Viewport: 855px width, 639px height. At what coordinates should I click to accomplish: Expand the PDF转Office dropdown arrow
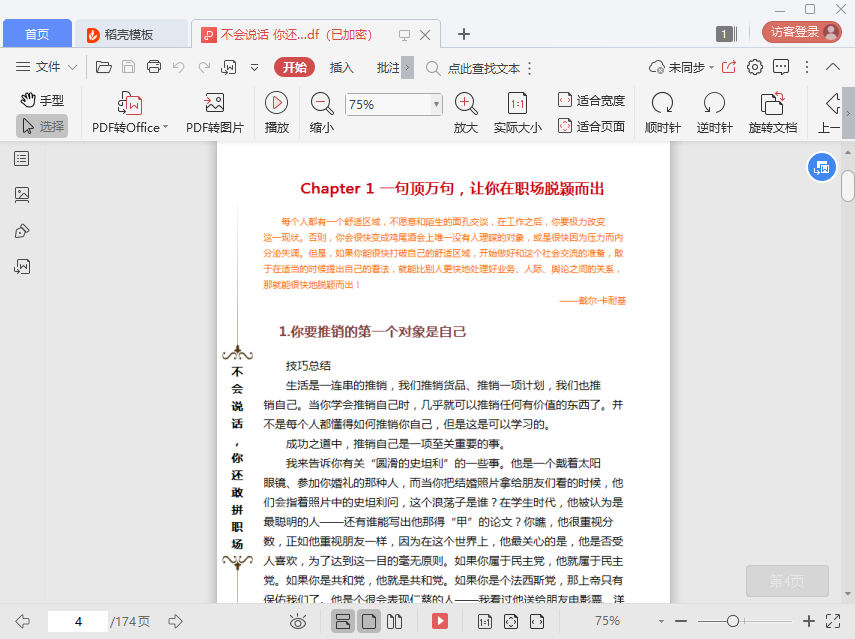click(x=165, y=127)
